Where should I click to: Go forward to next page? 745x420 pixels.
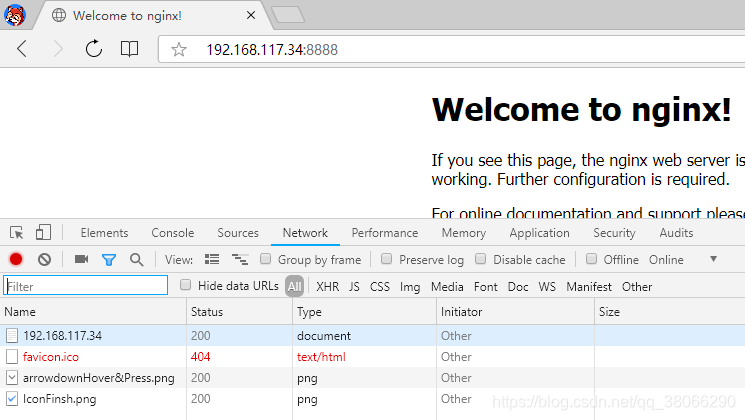click(x=58, y=48)
